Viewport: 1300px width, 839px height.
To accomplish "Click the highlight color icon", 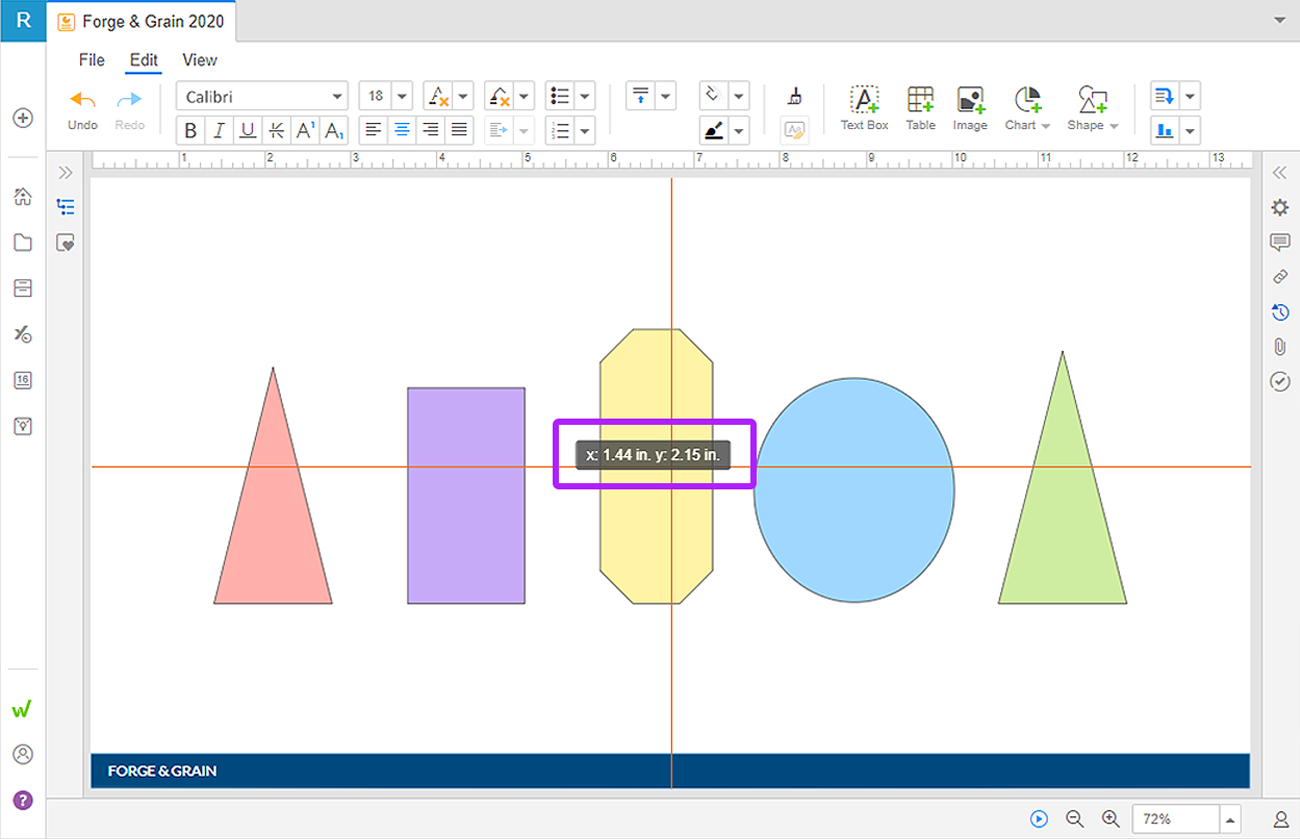I will point(499,97).
